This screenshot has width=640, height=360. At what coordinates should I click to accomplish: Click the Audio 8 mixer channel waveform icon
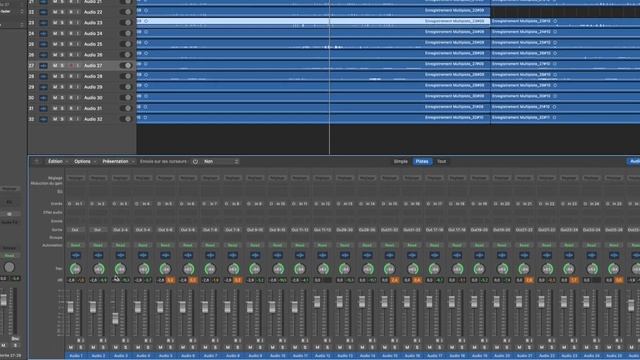click(x=233, y=256)
